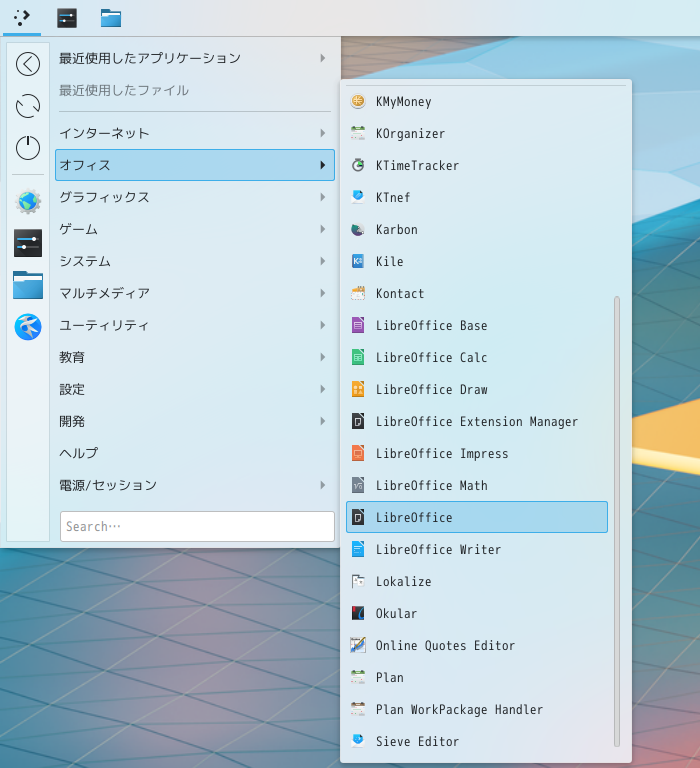This screenshot has width=700, height=768.
Task: Expand the グラフィックス category arrow
Action: coord(322,197)
